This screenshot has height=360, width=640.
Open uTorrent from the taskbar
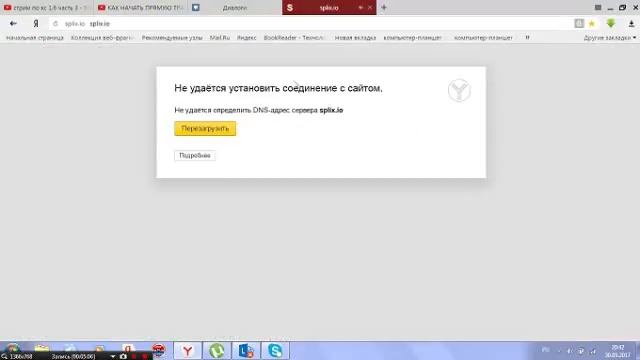tap(217, 351)
